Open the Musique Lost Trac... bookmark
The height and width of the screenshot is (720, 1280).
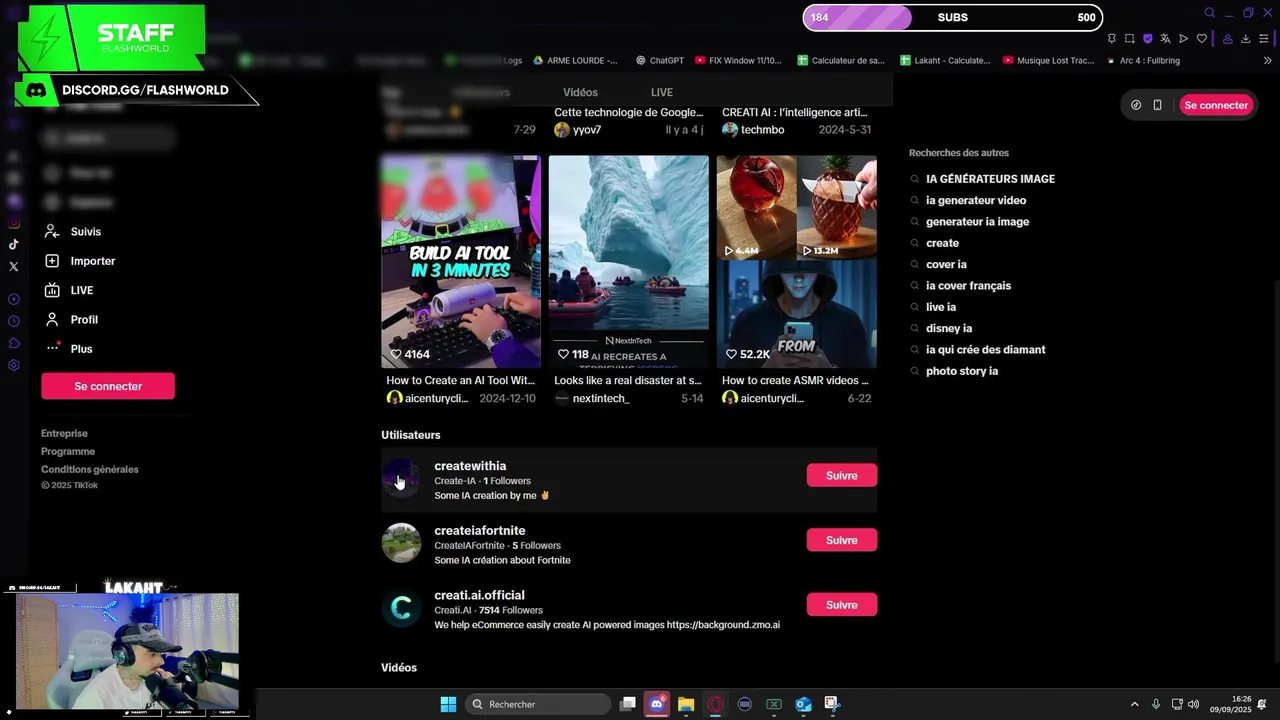point(1047,61)
